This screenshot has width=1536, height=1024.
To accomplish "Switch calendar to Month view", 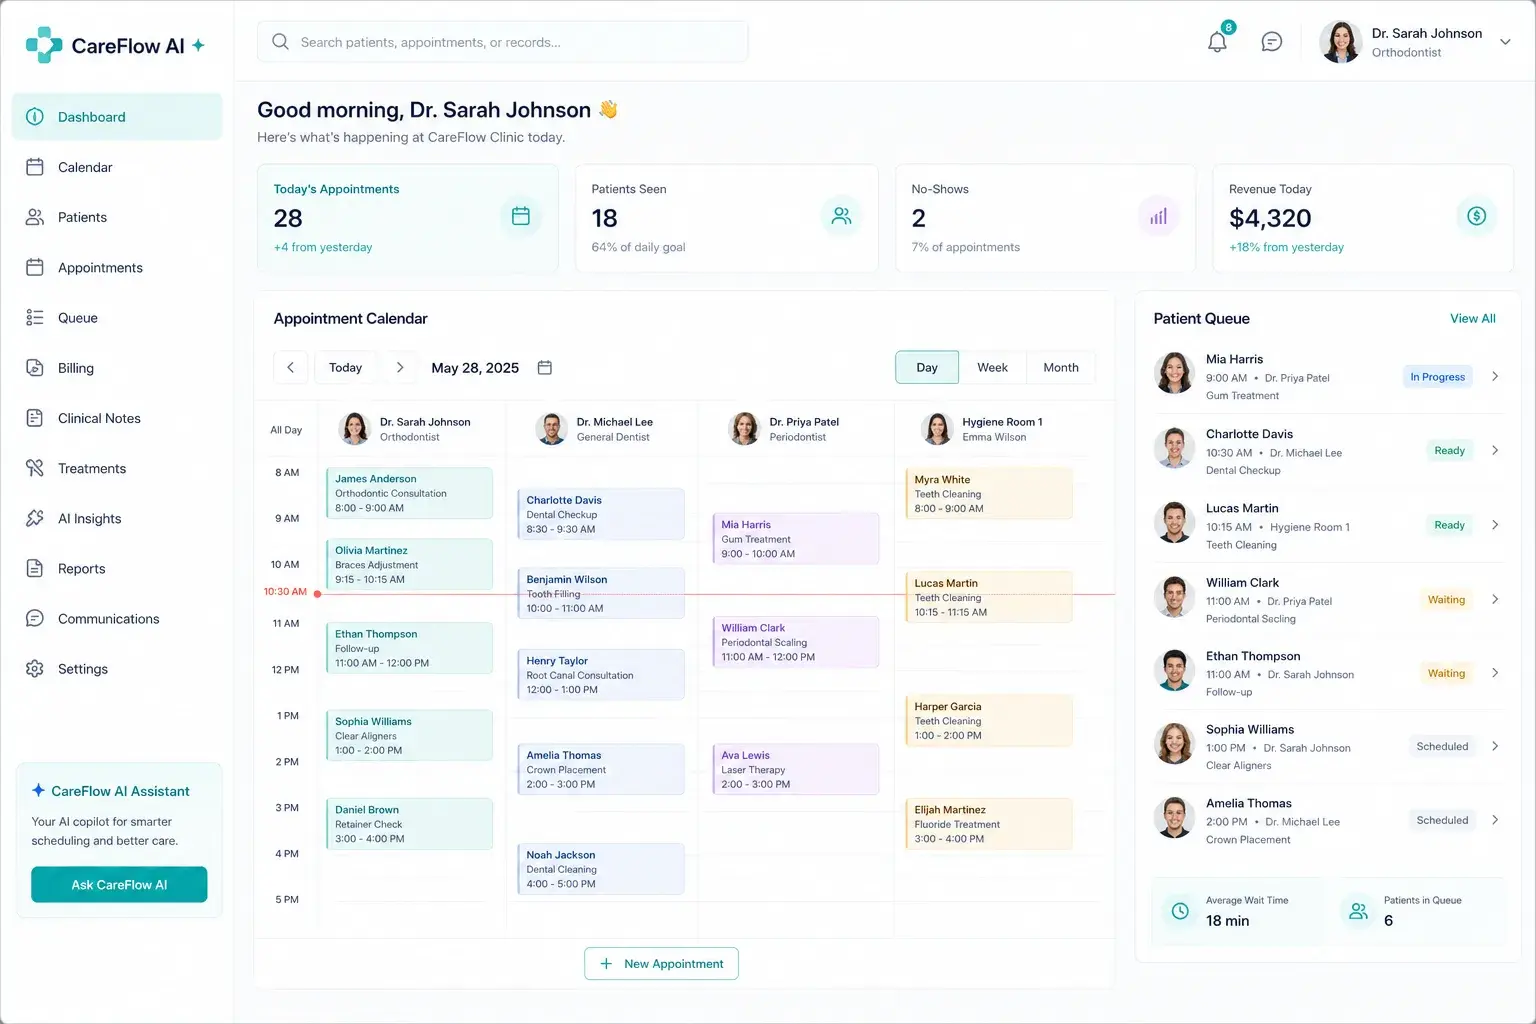I will click(1061, 368).
